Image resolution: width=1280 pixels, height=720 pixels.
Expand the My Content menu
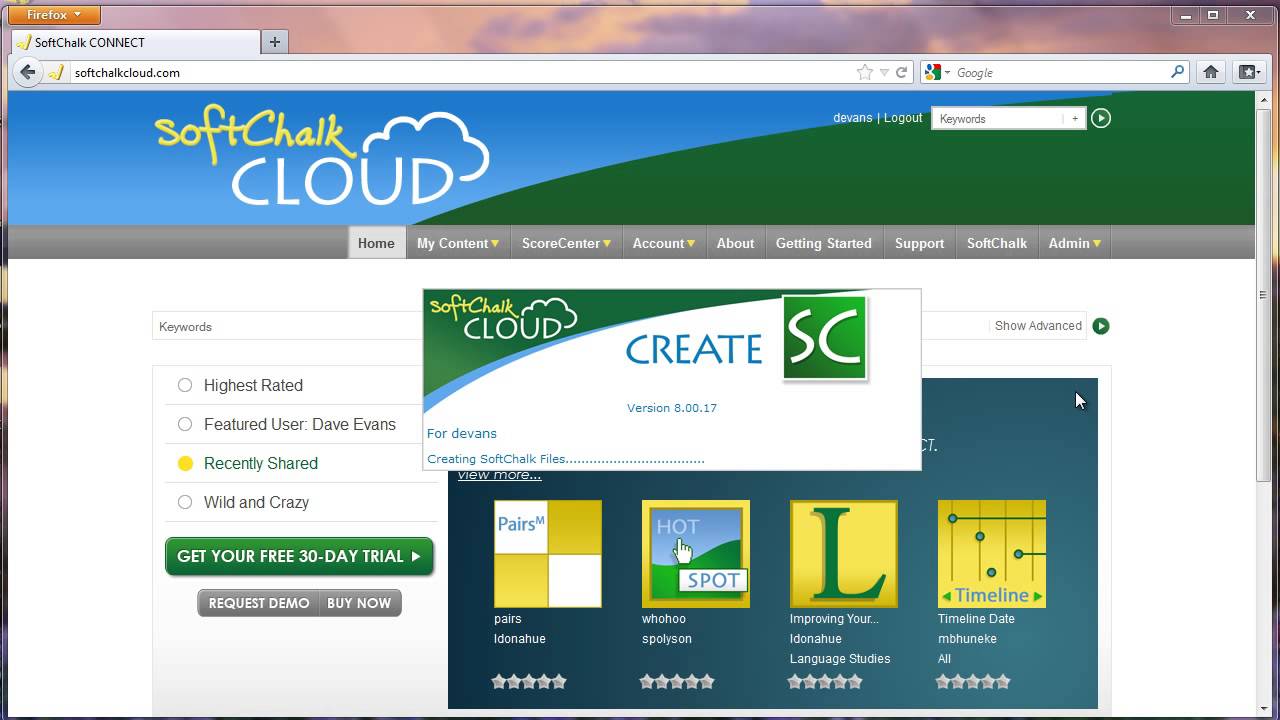tap(458, 243)
